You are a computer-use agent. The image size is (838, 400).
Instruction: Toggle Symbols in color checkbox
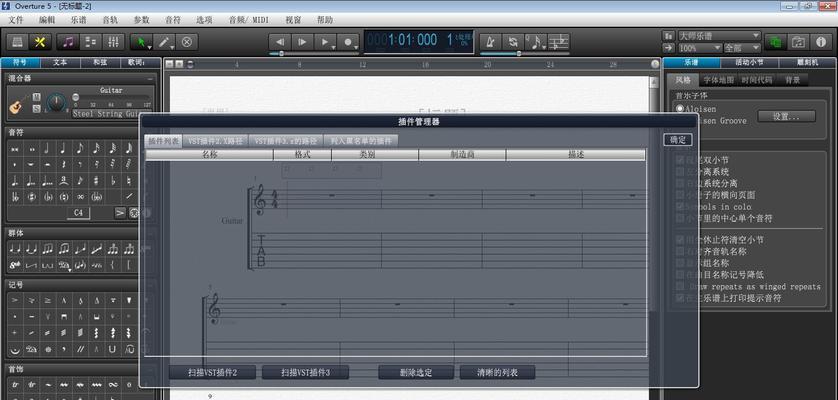click(x=680, y=207)
